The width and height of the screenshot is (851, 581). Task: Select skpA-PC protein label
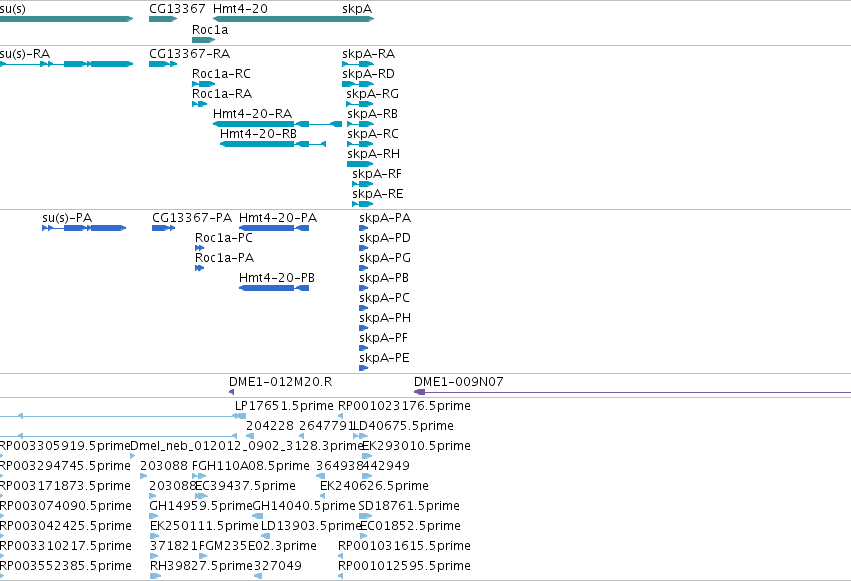point(384,298)
